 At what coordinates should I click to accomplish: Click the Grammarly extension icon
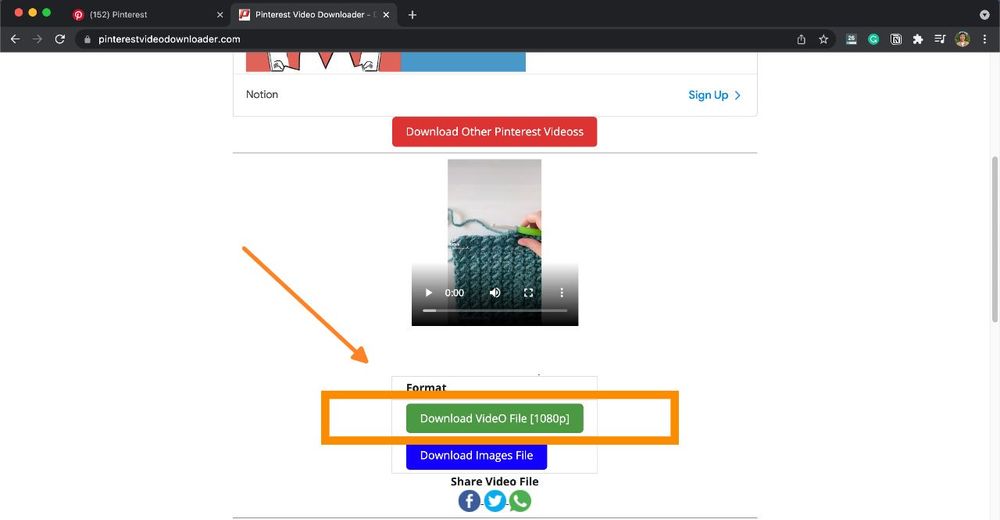873,40
